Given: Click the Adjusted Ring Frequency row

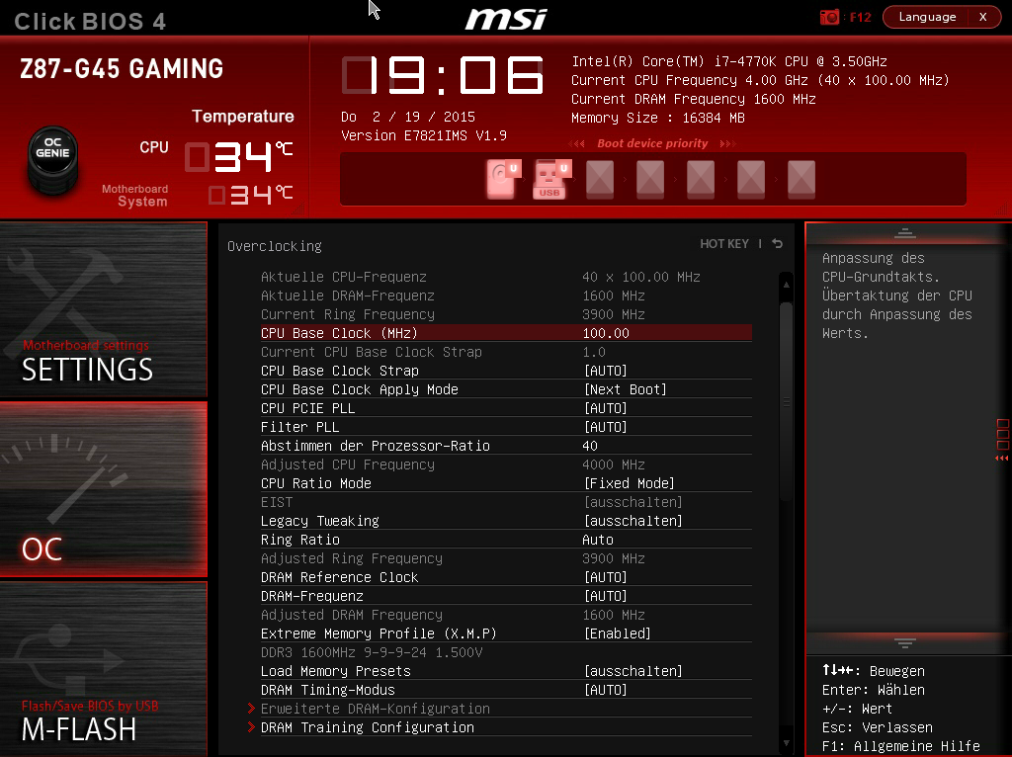Looking at the screenshot, I should (505, 558).
